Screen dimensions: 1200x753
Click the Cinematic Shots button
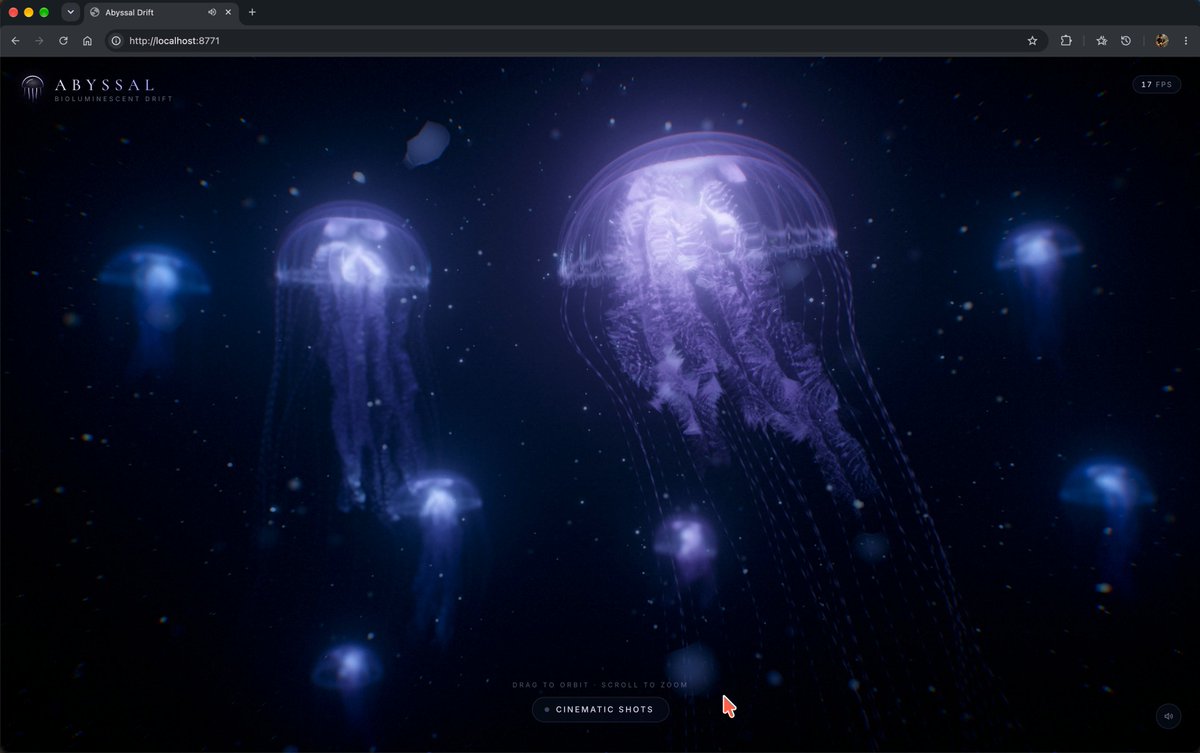[x=600, y=709]
